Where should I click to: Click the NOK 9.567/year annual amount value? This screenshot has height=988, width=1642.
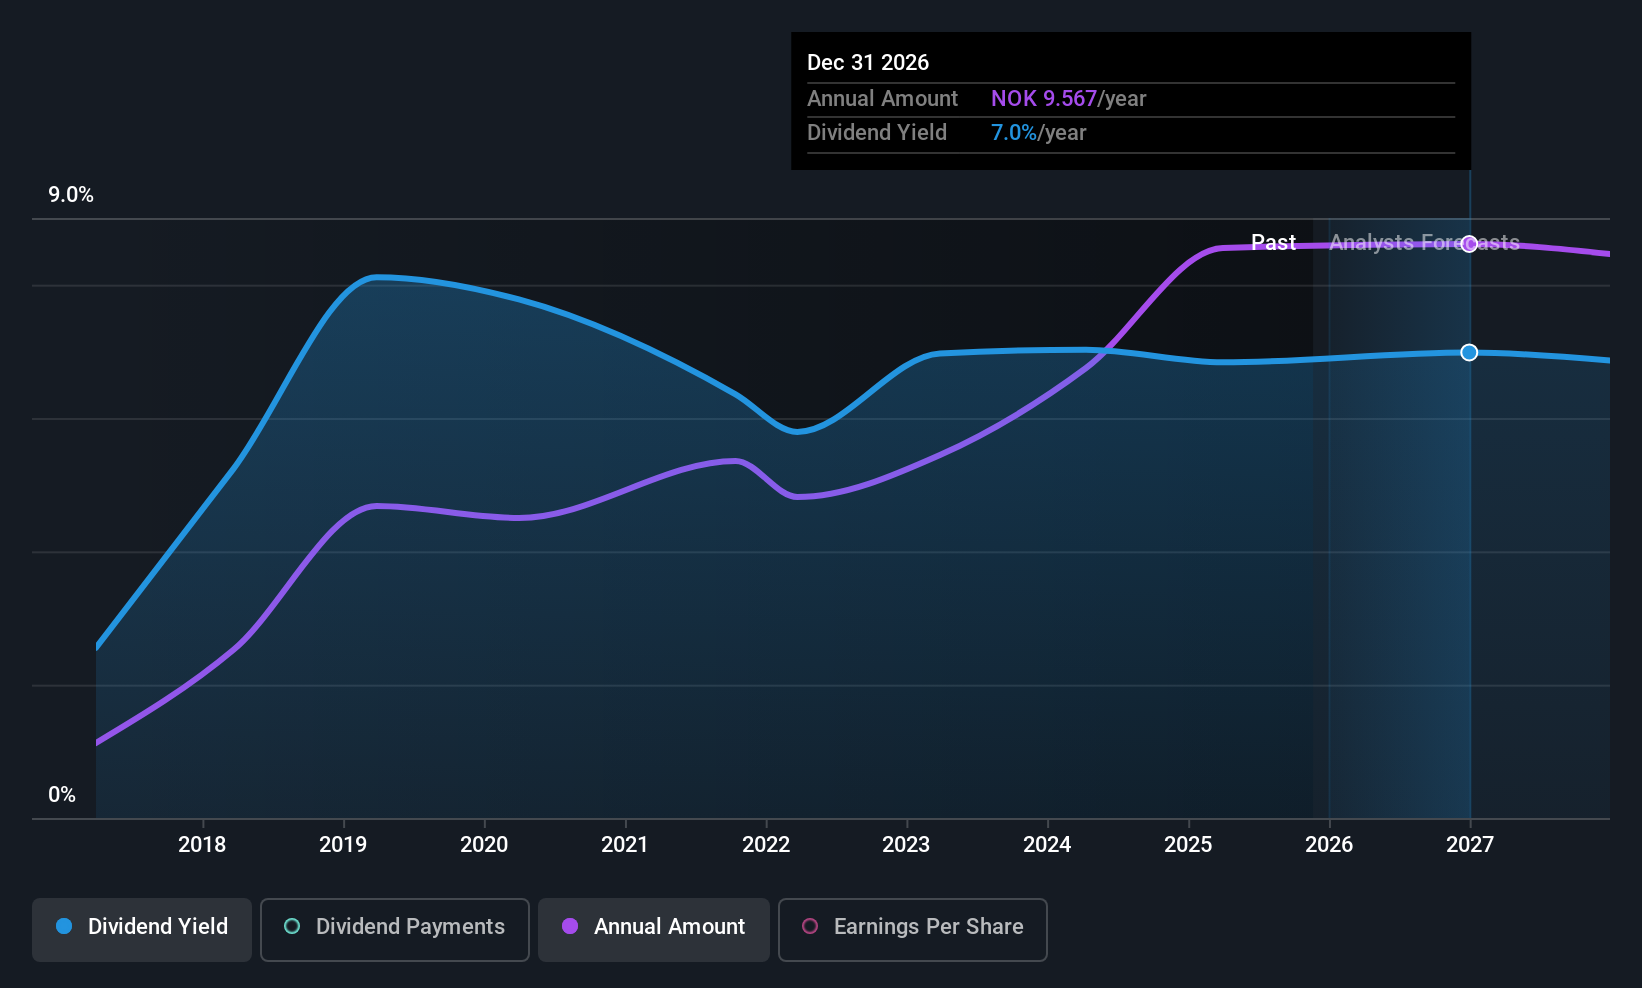click(1068, 98)
